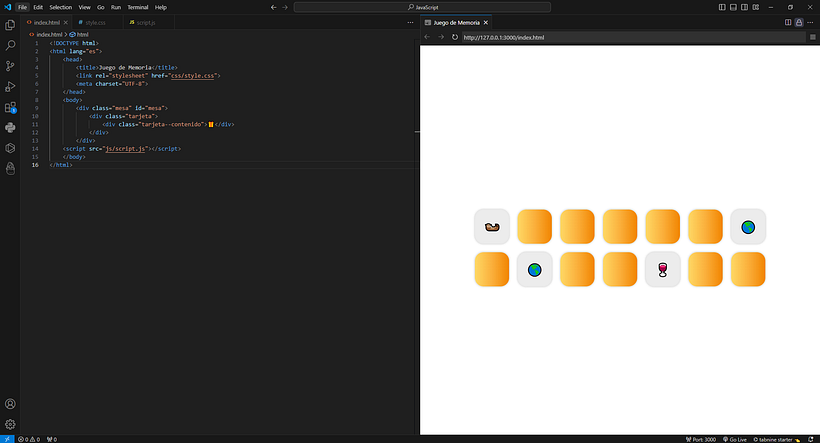Screen dimensions: 820x443
Task: Open the Run menu
Action: pyautogui.click(x=116, y=7)
